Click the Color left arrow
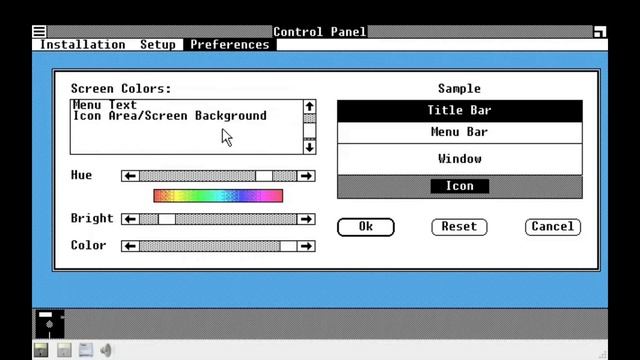The width and height of the screenshot is (640, 360). click(x=130, y=246)
